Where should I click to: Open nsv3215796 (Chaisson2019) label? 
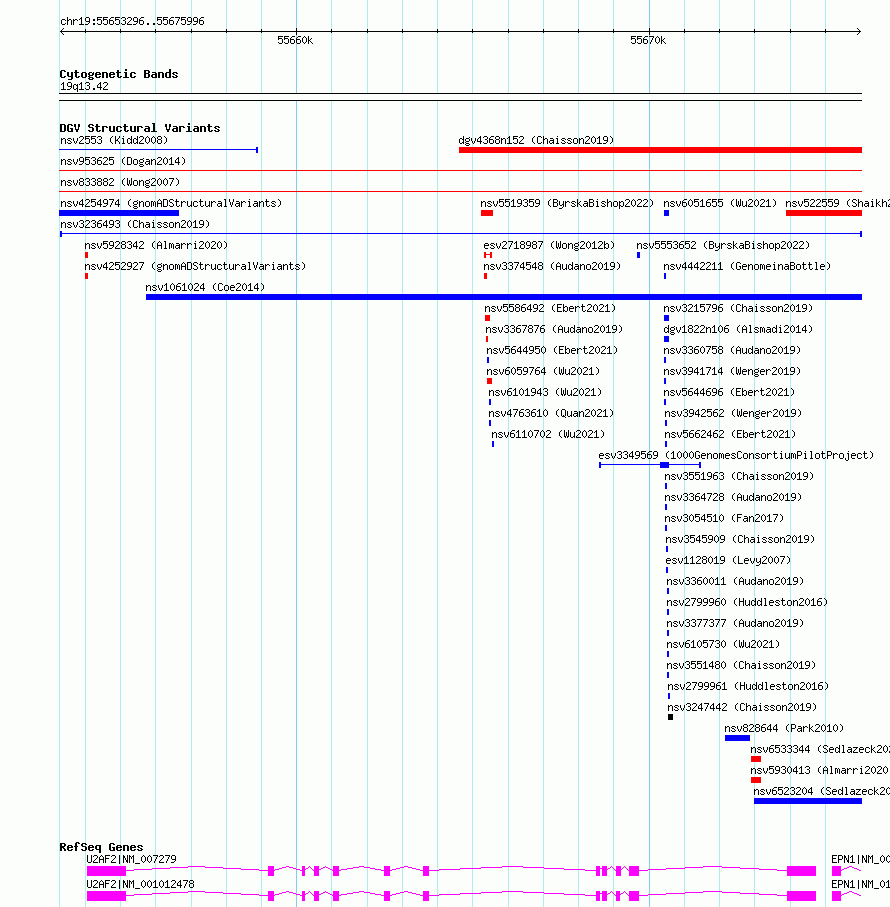click(x=738, y=308)
